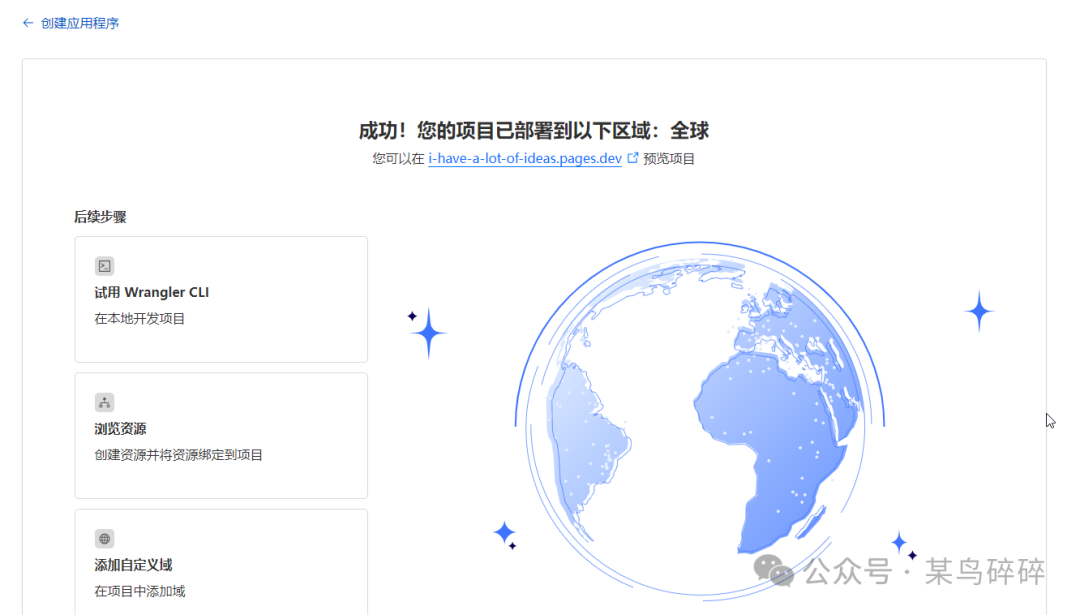Click the 预览项目 text after the URL
The height and width of the screenshot is (615, 1080).
[670, 158]
